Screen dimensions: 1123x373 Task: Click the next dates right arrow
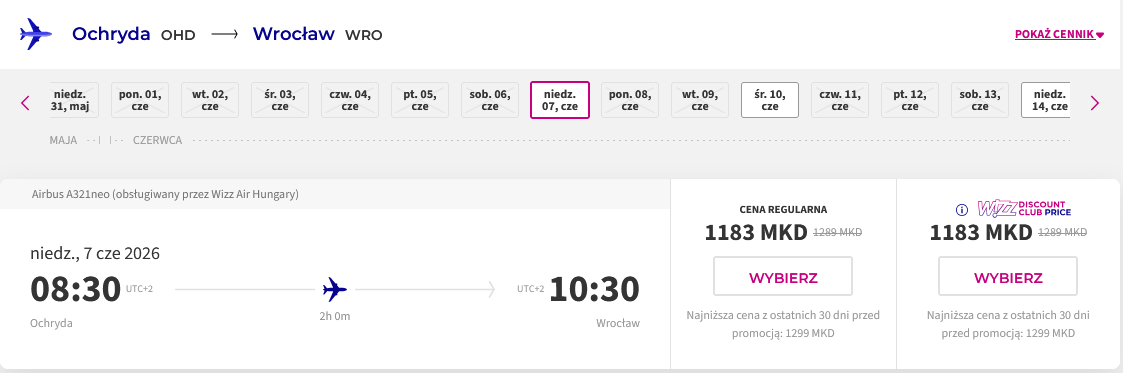1094,103
